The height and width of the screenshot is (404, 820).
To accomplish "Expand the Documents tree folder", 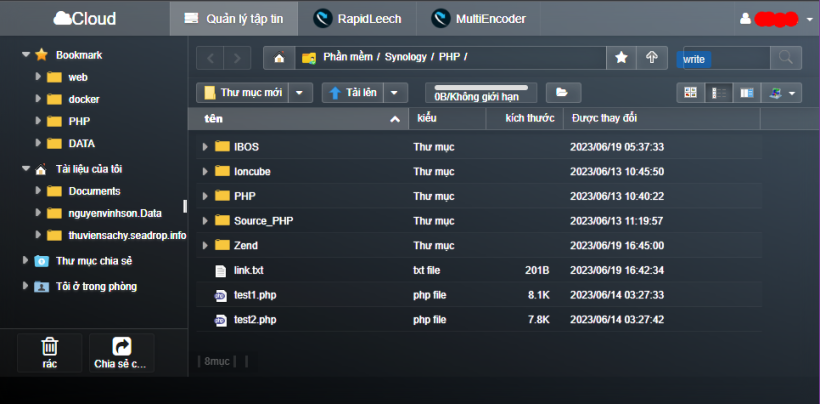I will 38,190.
